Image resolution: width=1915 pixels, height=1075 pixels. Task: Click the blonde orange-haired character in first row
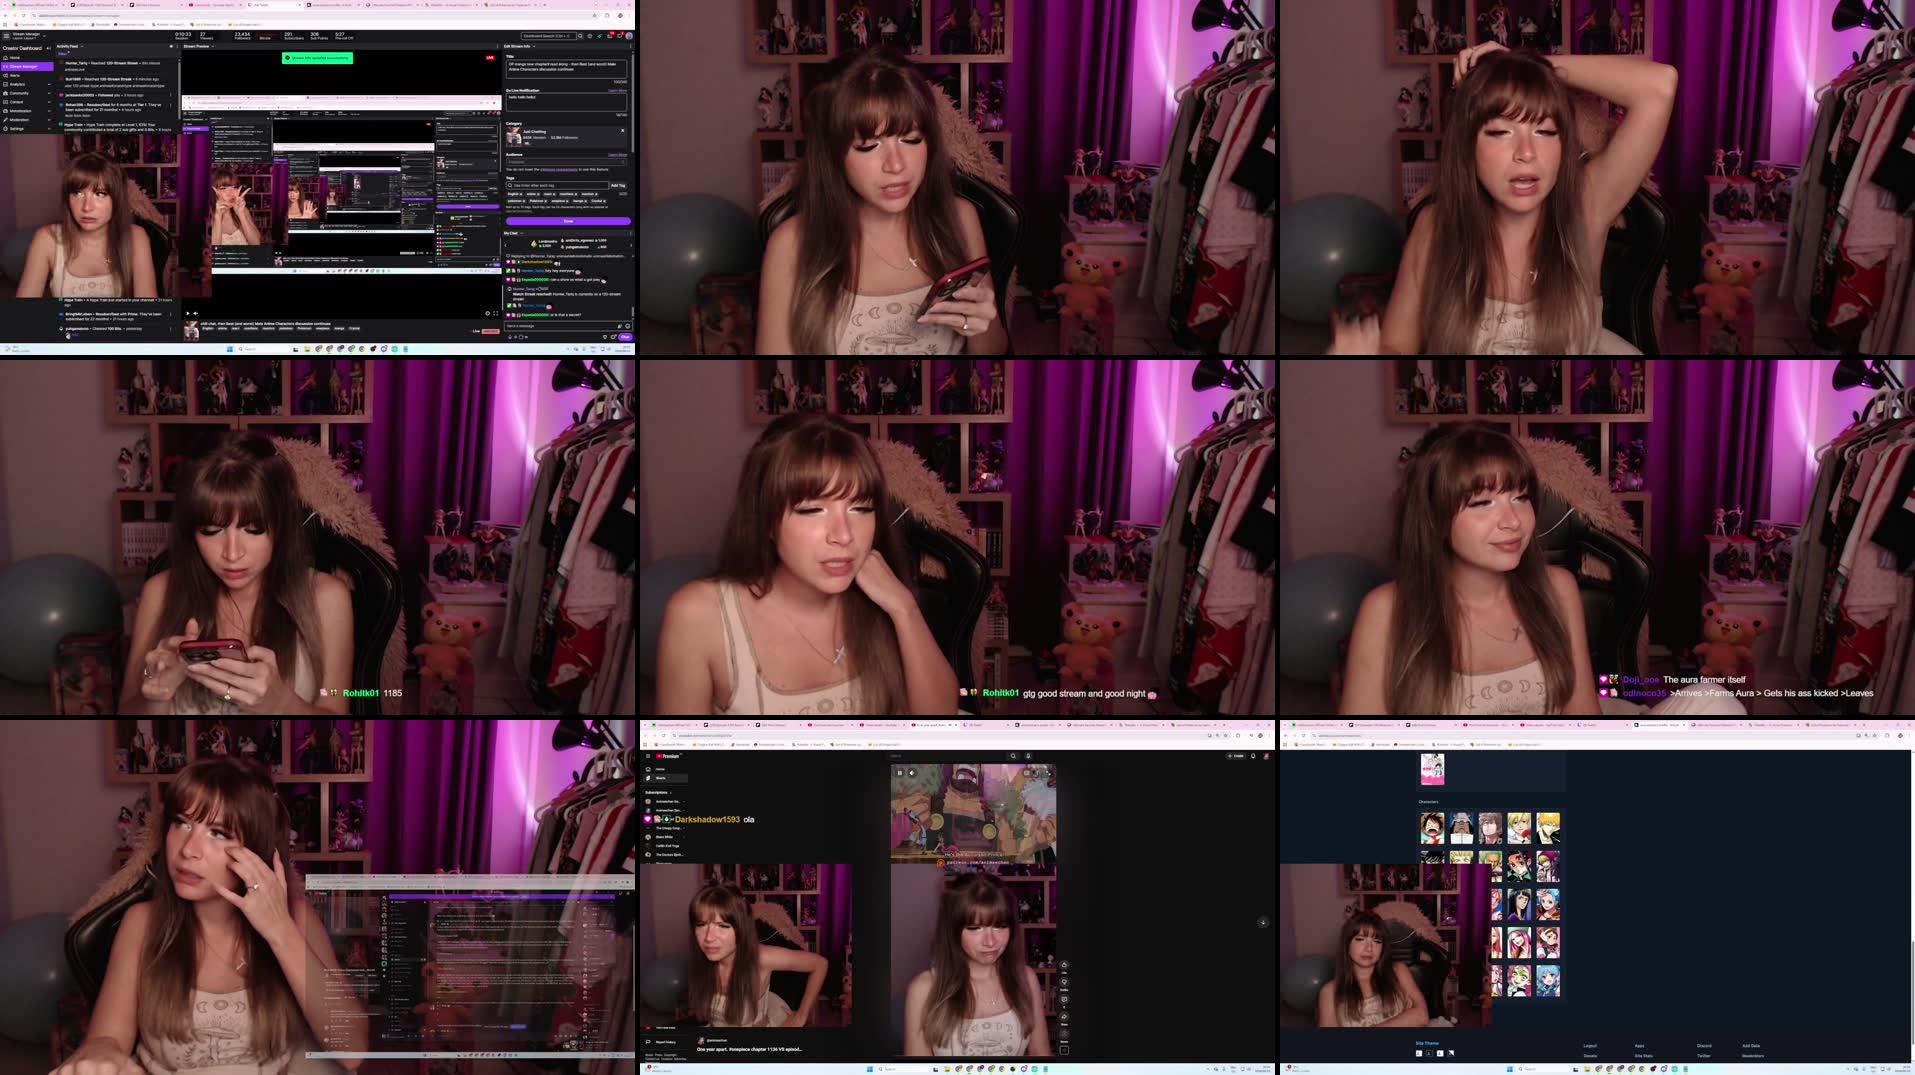point(1548,828)
